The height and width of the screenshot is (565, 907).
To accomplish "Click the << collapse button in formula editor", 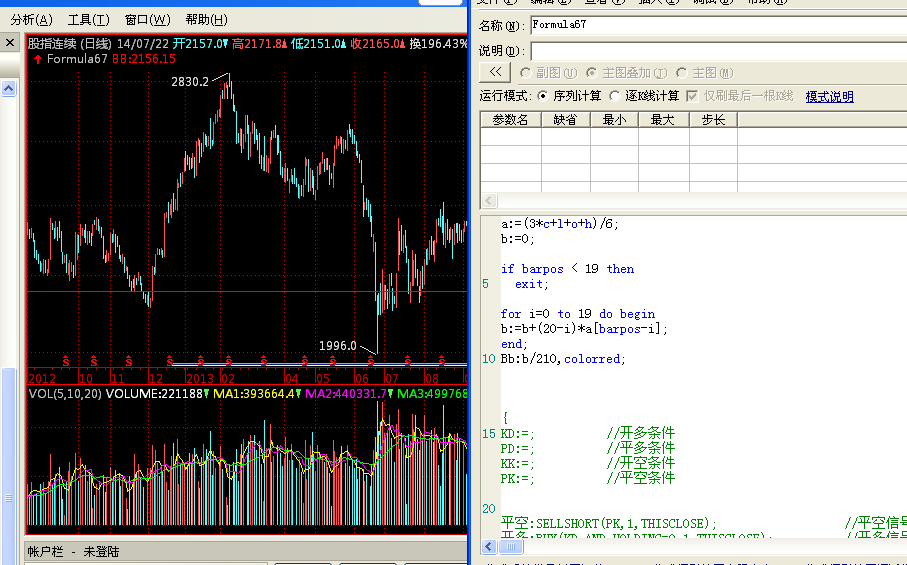I will (495, 72).
